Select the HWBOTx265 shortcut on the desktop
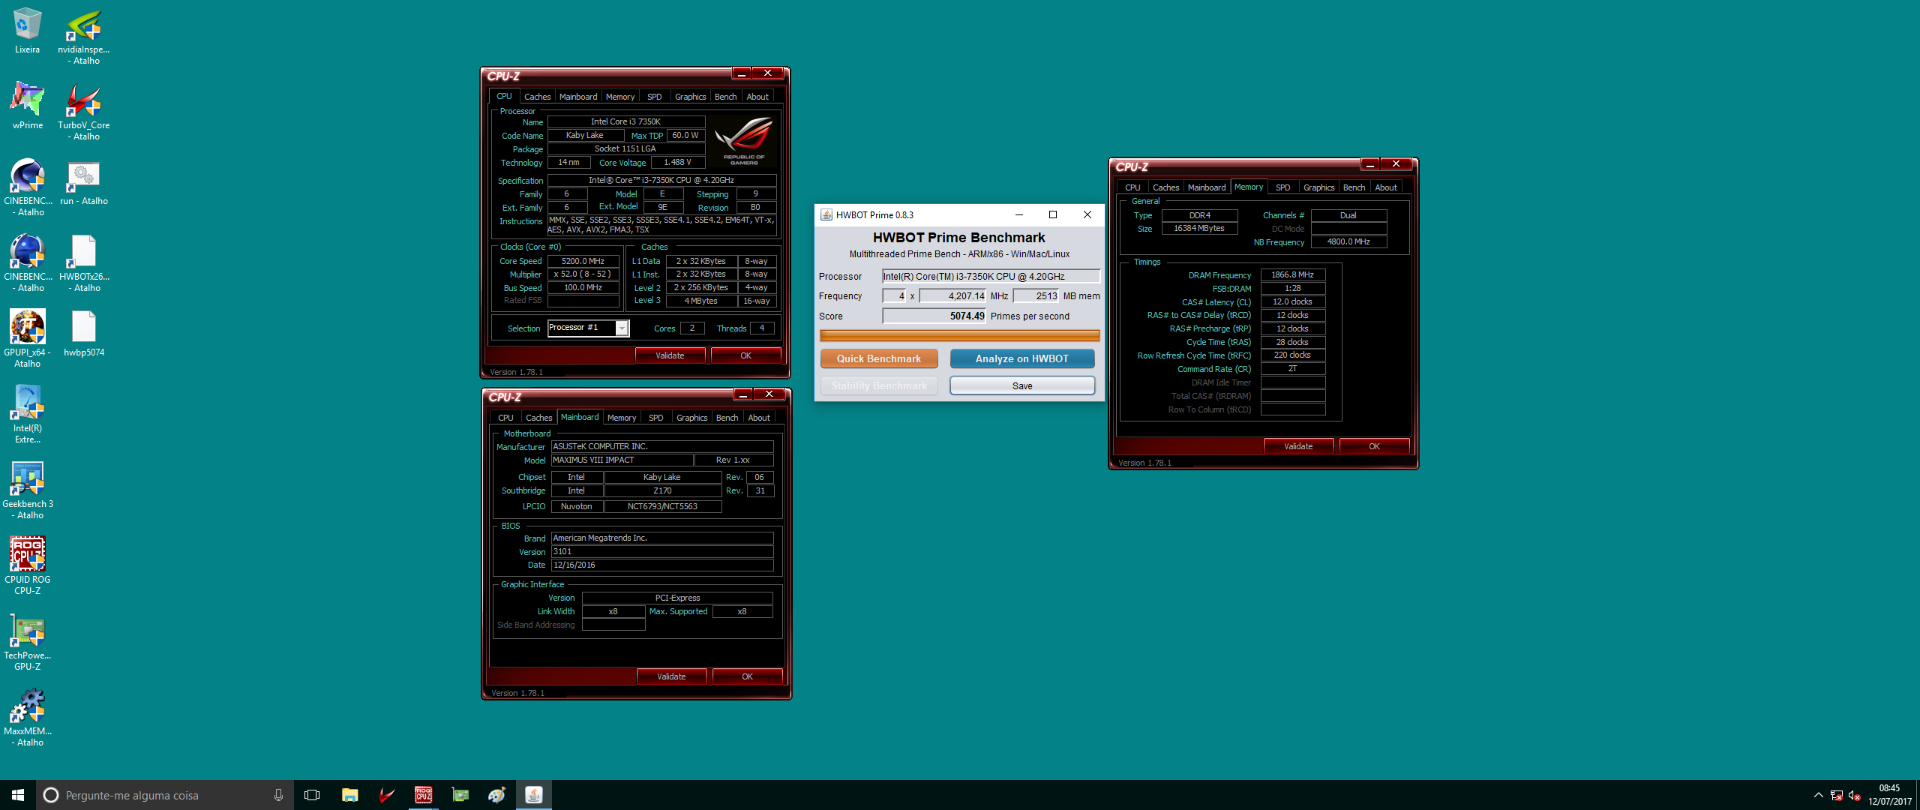This screenshot has height=810, width=1920. coord(84,264)
